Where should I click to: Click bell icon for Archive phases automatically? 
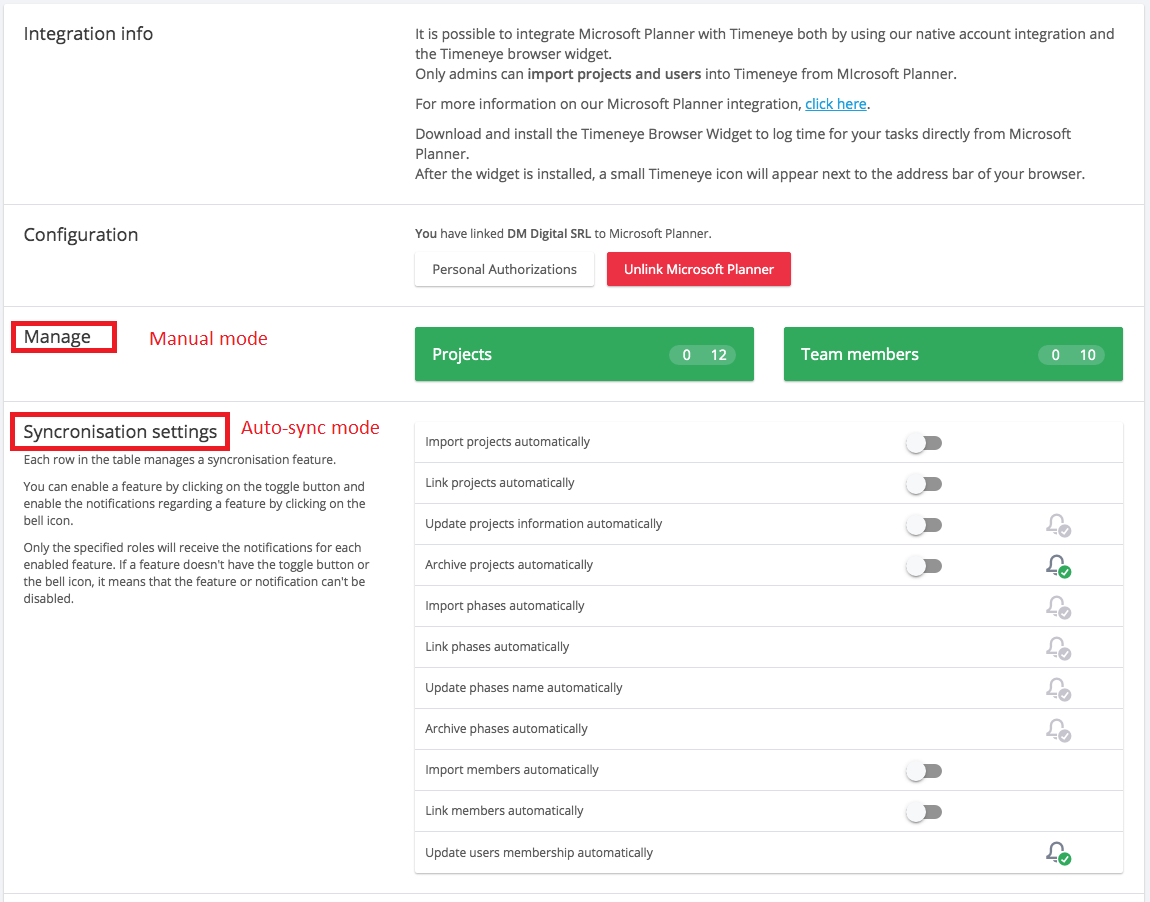pos(1058,730)
